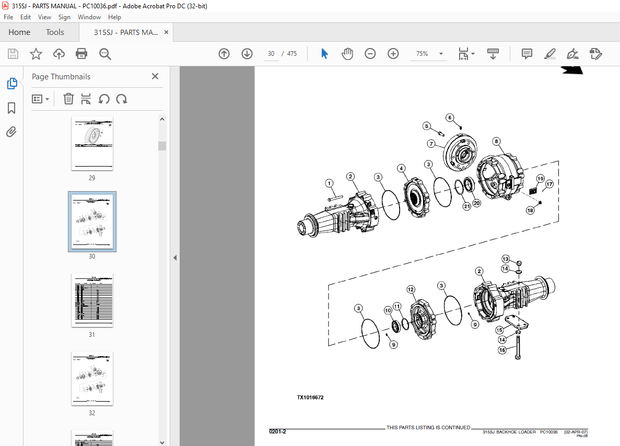The height and width of the screenshot is (446, 620).
Task: Click the page number field showing 30
Action: tap(271, 54)
